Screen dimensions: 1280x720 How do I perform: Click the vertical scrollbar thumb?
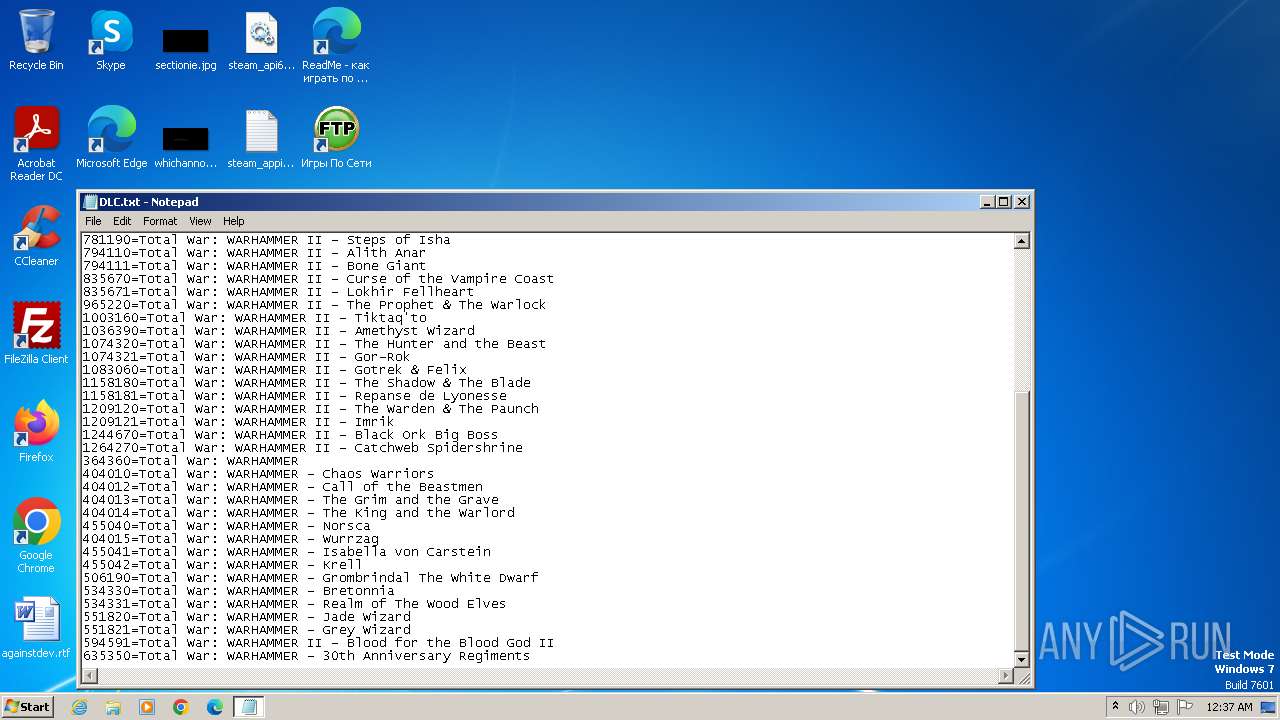point(1022,520)
